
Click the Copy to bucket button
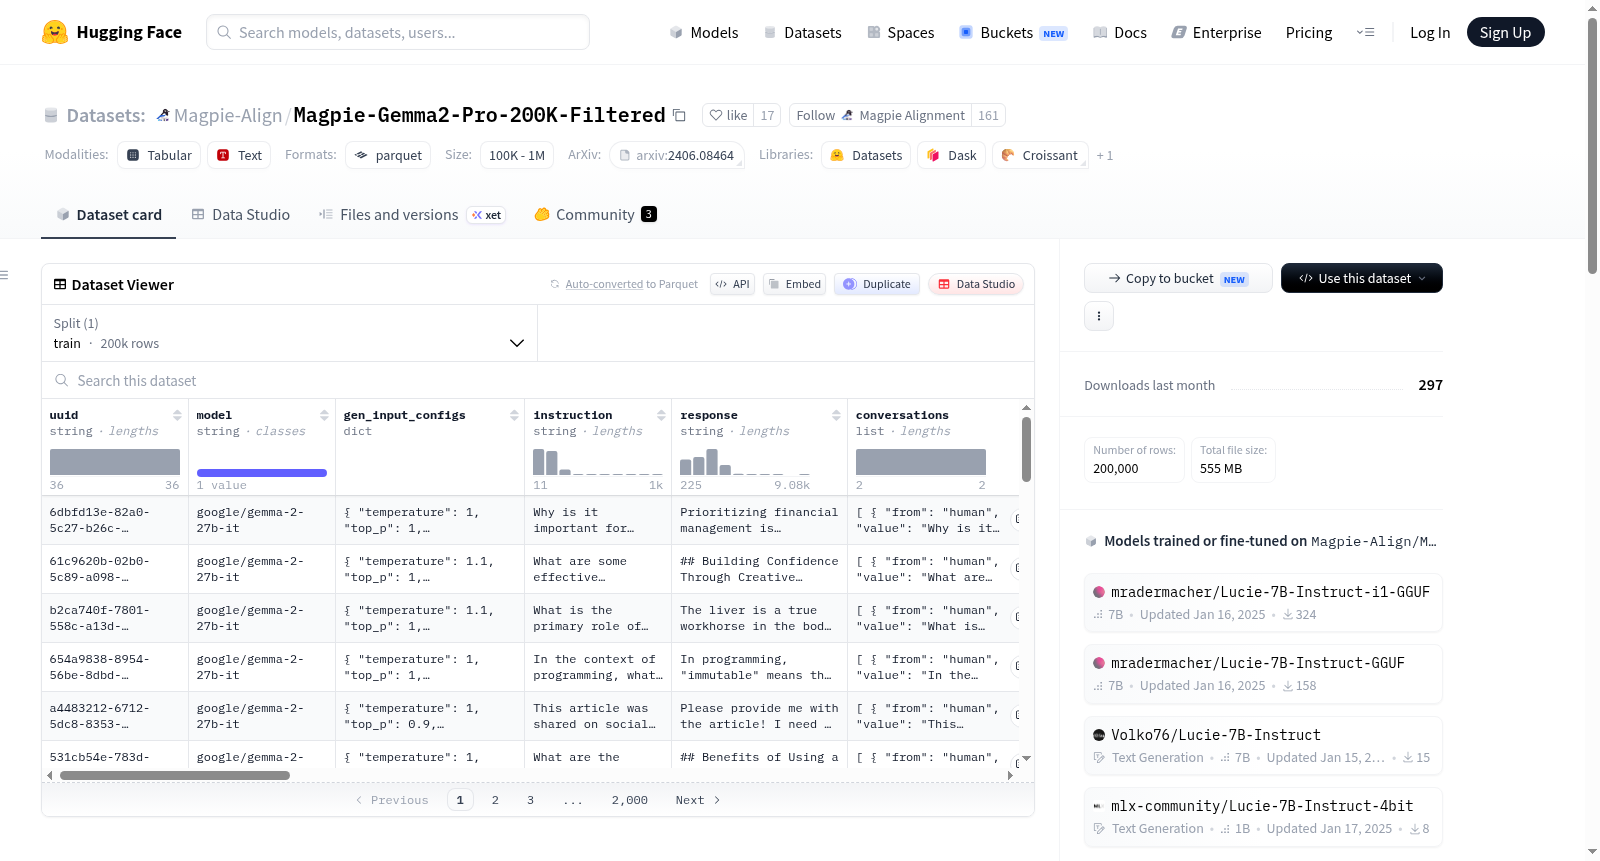tap(1178, 278)
